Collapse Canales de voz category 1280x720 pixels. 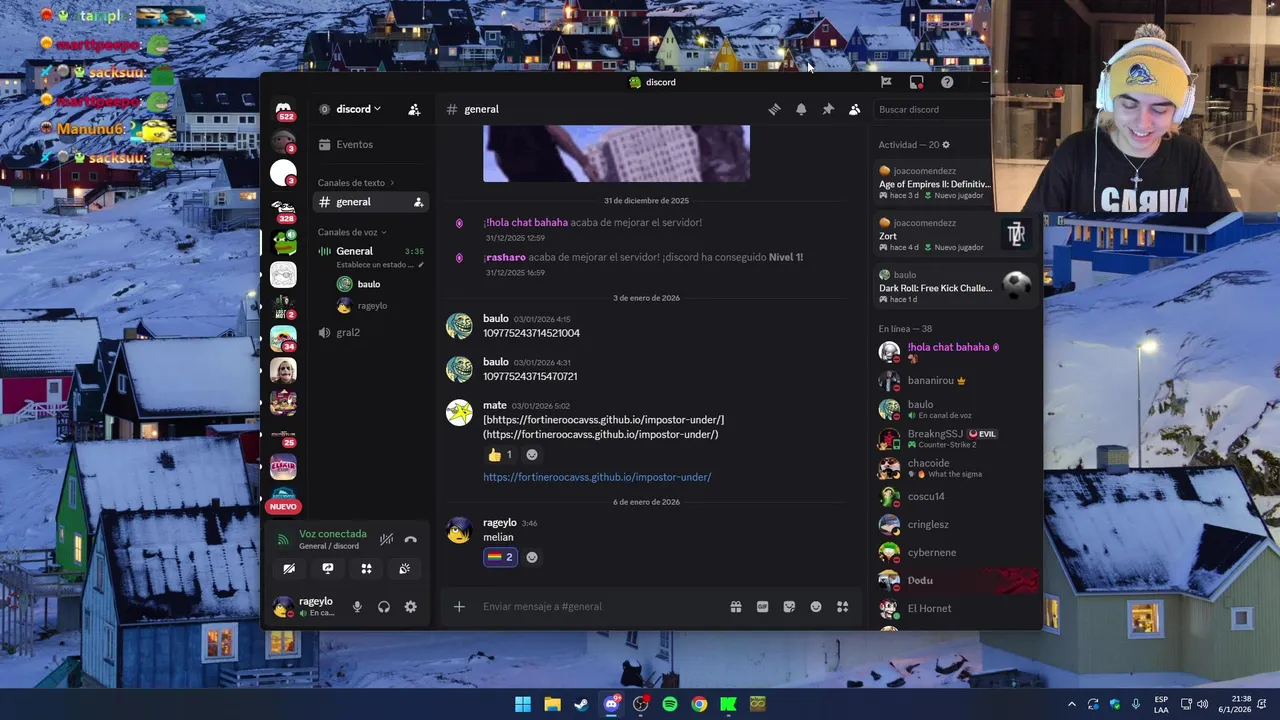coord(352,232)
